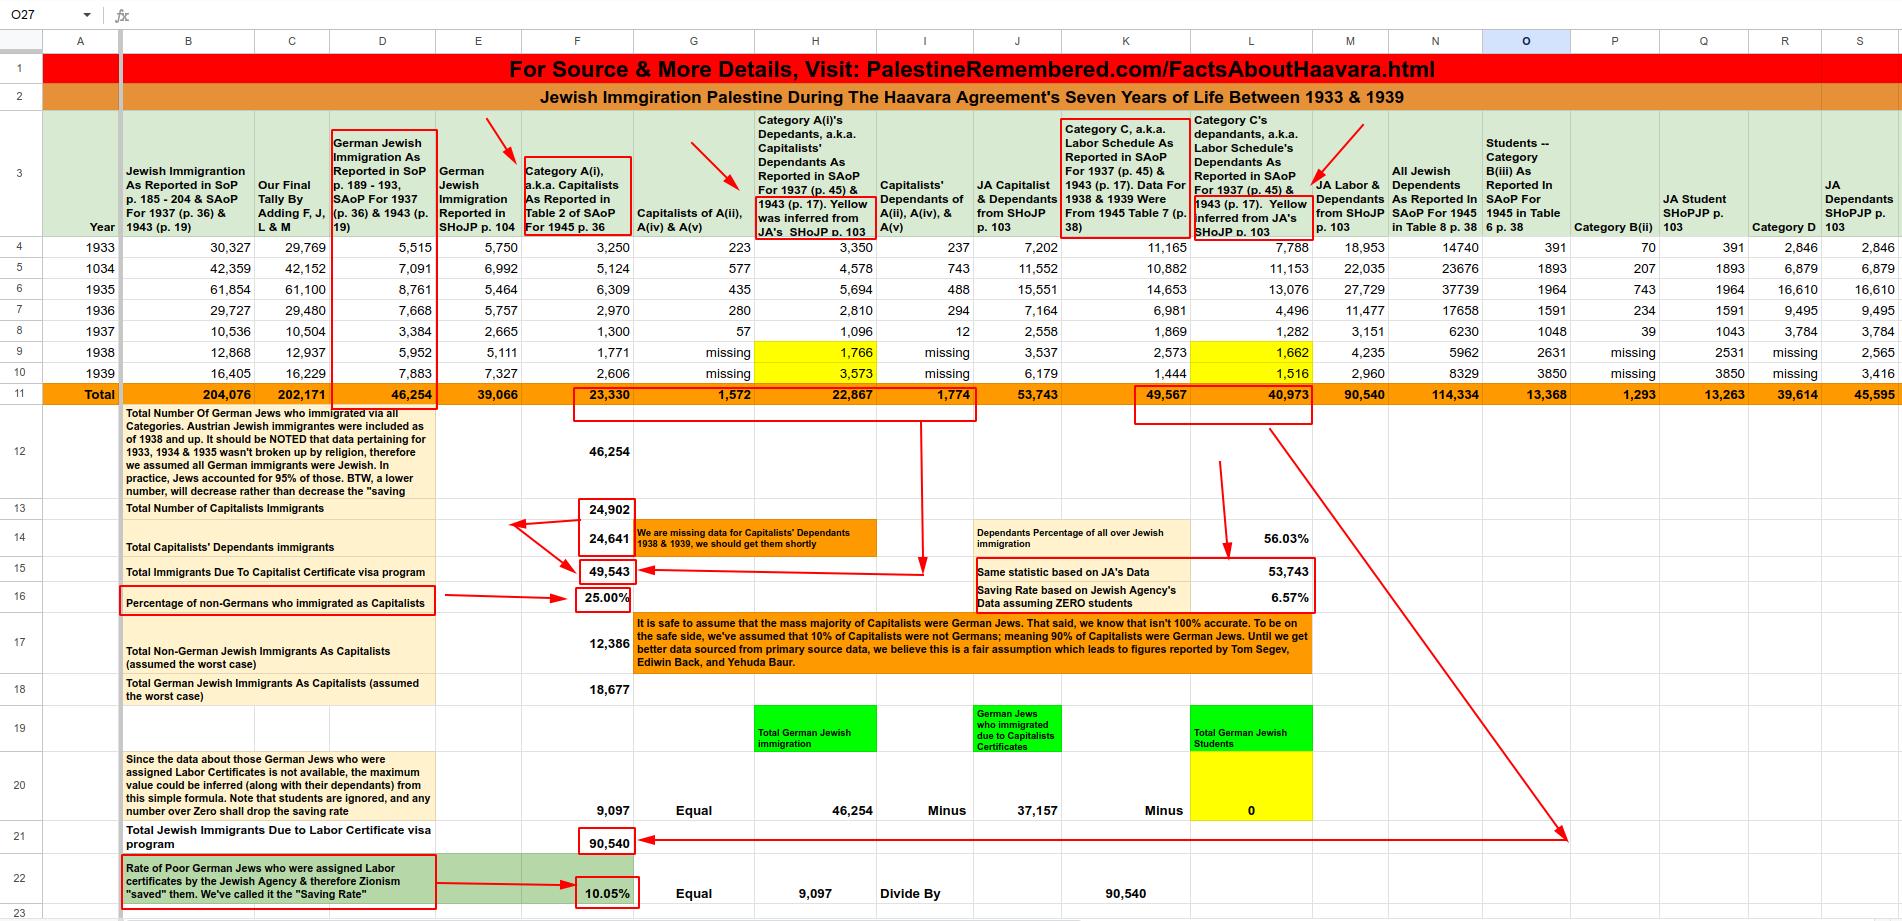Screen dimensions: 1902x921
Task: Select year cell '1933'
Action: (x=81, y=247)
